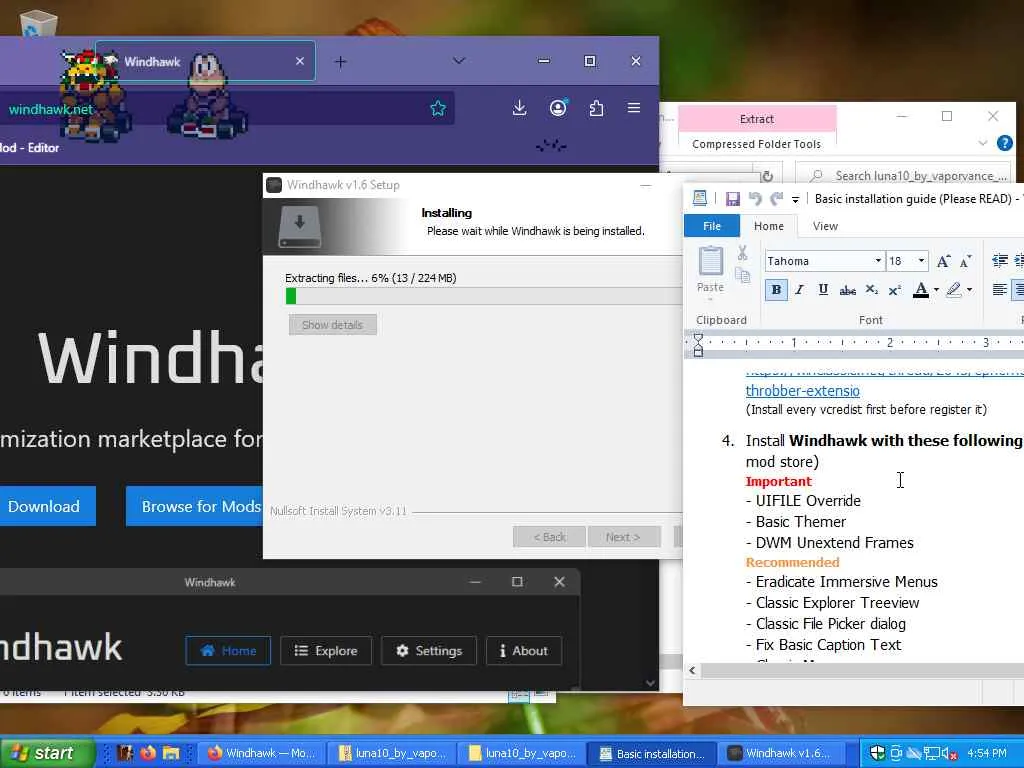Screen dimensions: 1024x768
Task: Open Firefox list all tabs chevron
Action: [x=459, y=61]
